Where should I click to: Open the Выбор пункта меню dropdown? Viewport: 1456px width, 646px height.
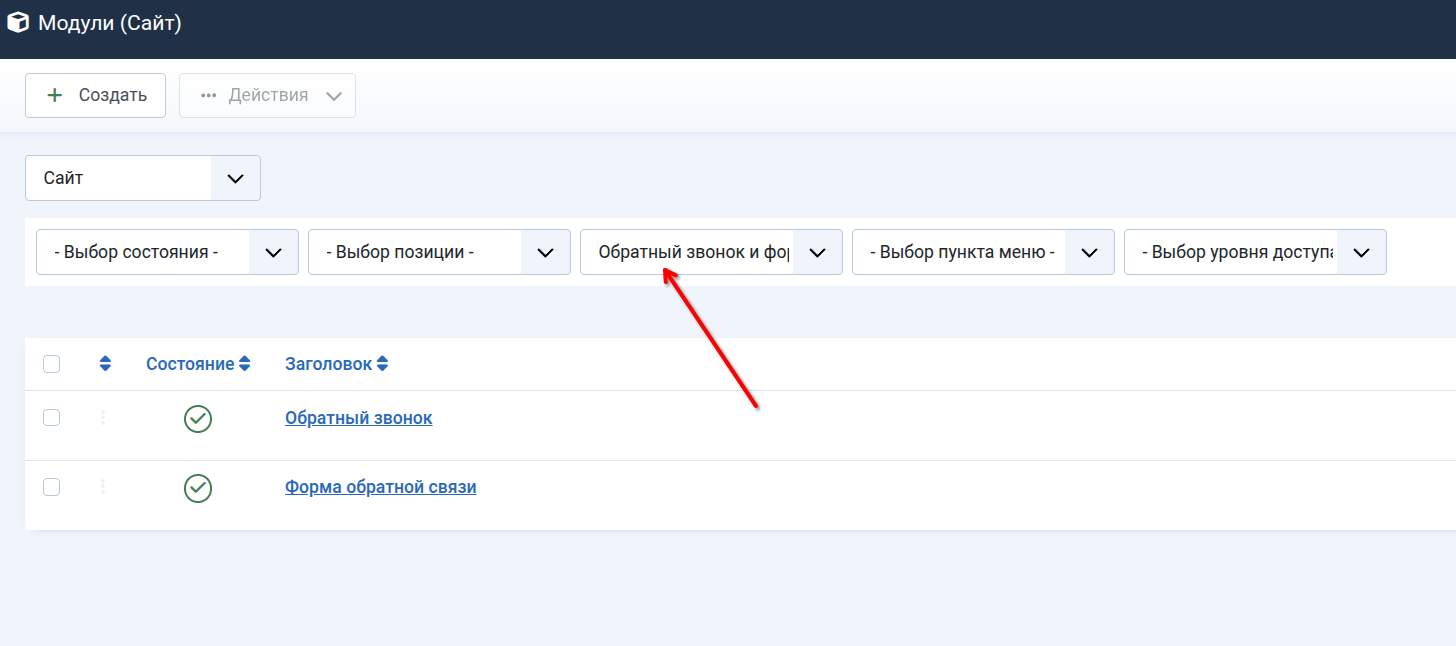[x=983, y=252]
